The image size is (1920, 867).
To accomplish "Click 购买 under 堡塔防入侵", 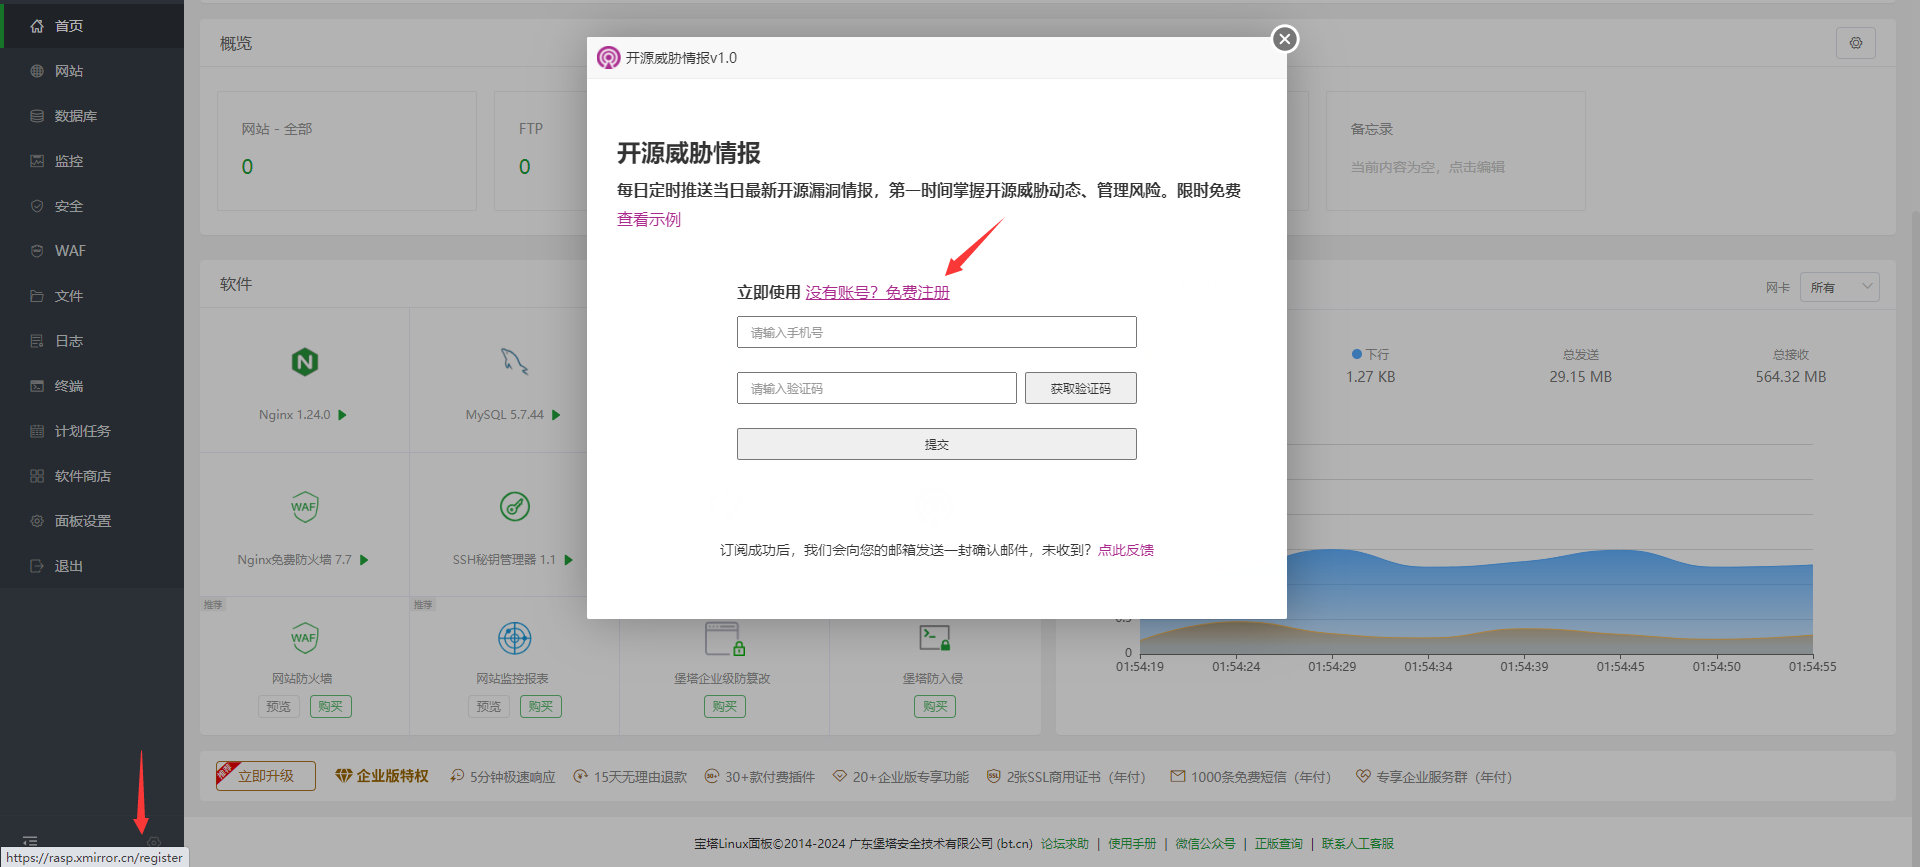I will coord(935,707).
